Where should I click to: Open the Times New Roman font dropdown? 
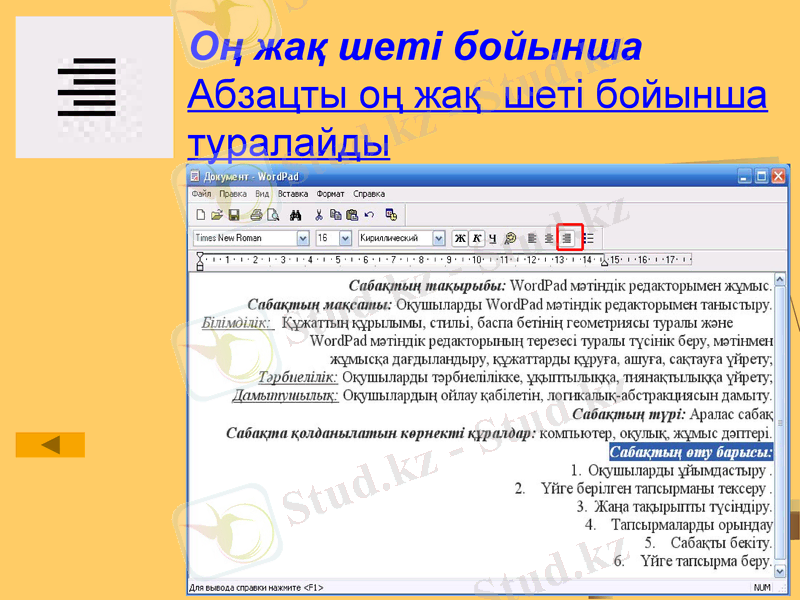302,236
